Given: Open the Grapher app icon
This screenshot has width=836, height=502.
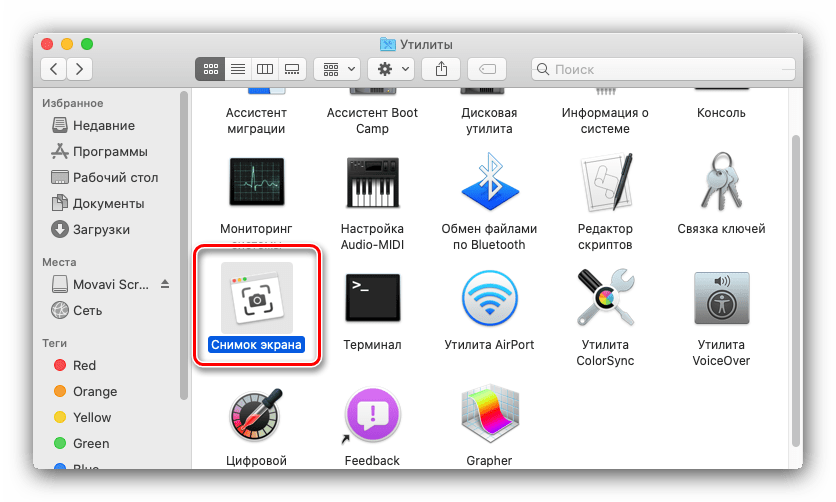Looking at the screenshot, I should click(489, 414).
